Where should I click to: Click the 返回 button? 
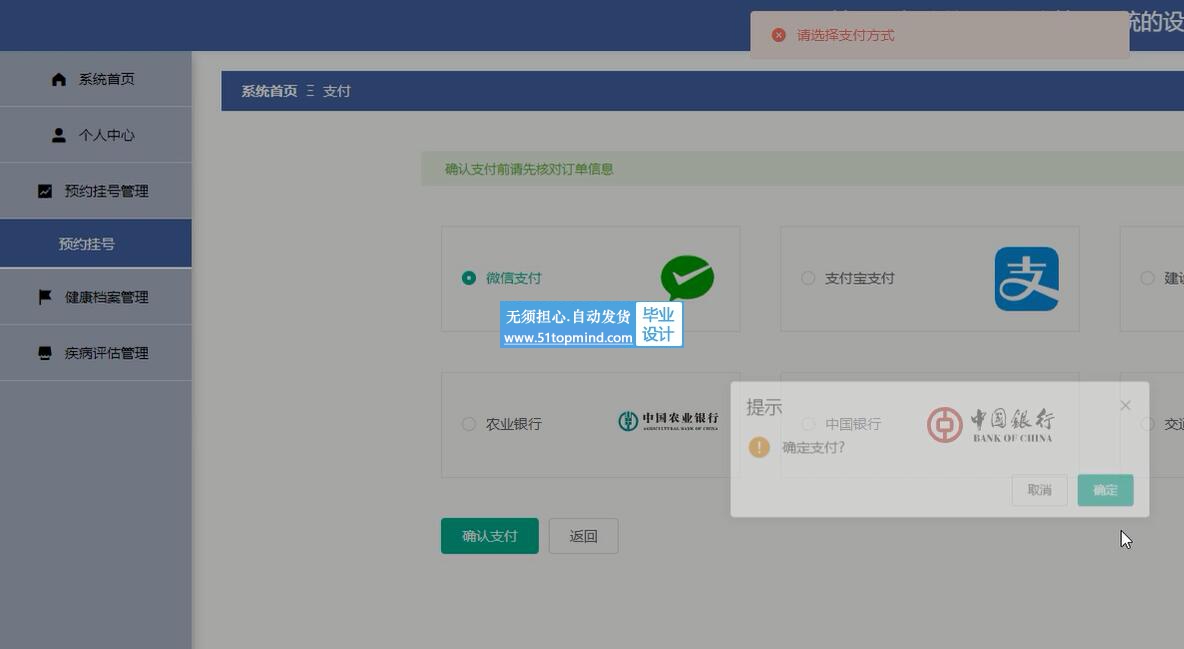(x=584, y=536)
